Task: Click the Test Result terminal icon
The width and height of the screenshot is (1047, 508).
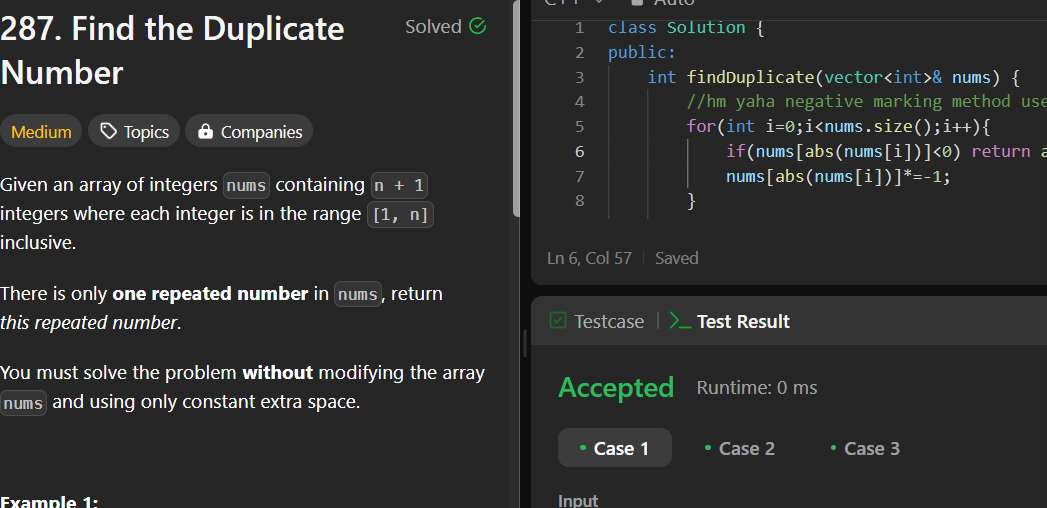Action: tap(680, 322)
